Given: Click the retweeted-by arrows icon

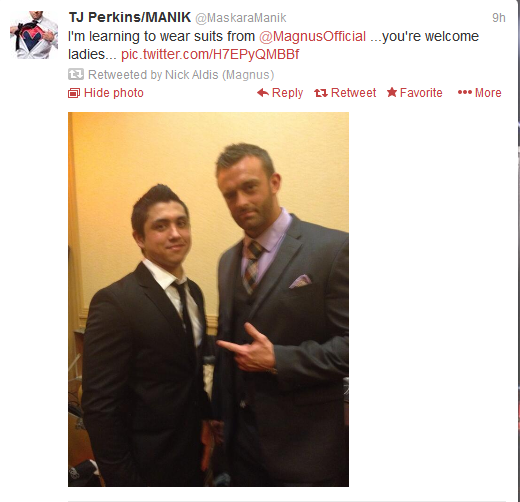Looking at the screenshot, I should coord(76,74).
